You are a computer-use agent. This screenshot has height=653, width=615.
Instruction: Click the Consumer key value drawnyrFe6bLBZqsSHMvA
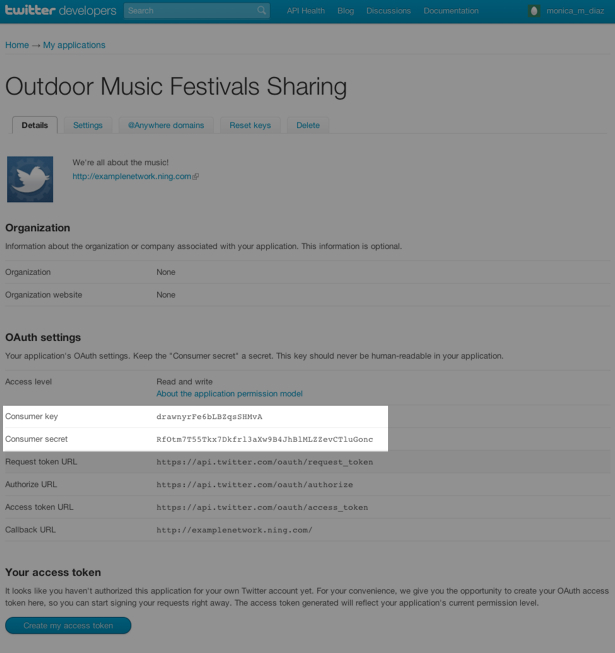click(x=209, y=416)
